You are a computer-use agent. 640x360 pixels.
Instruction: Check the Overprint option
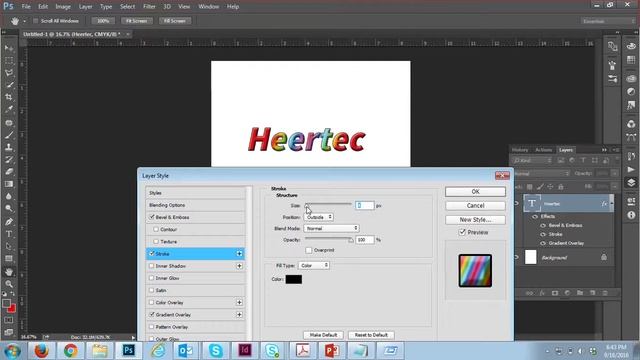[x=309, y=250]
